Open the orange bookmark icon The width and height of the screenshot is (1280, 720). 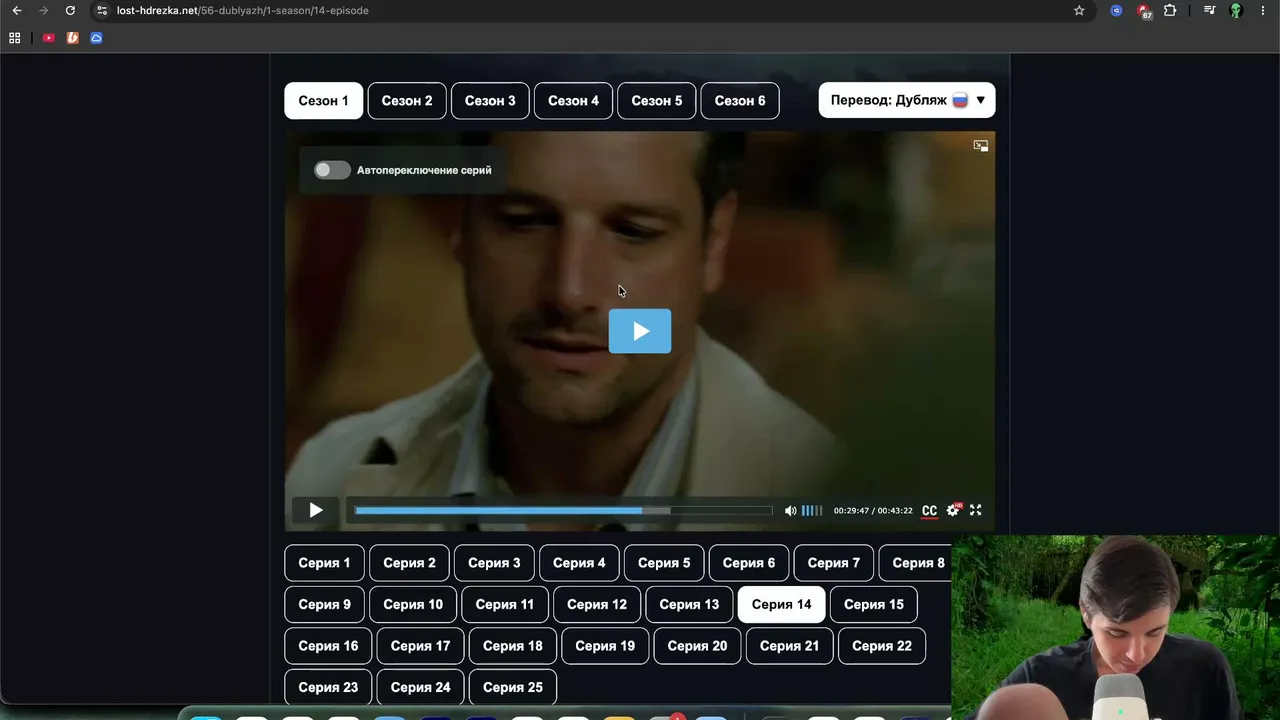click(72, 38)
